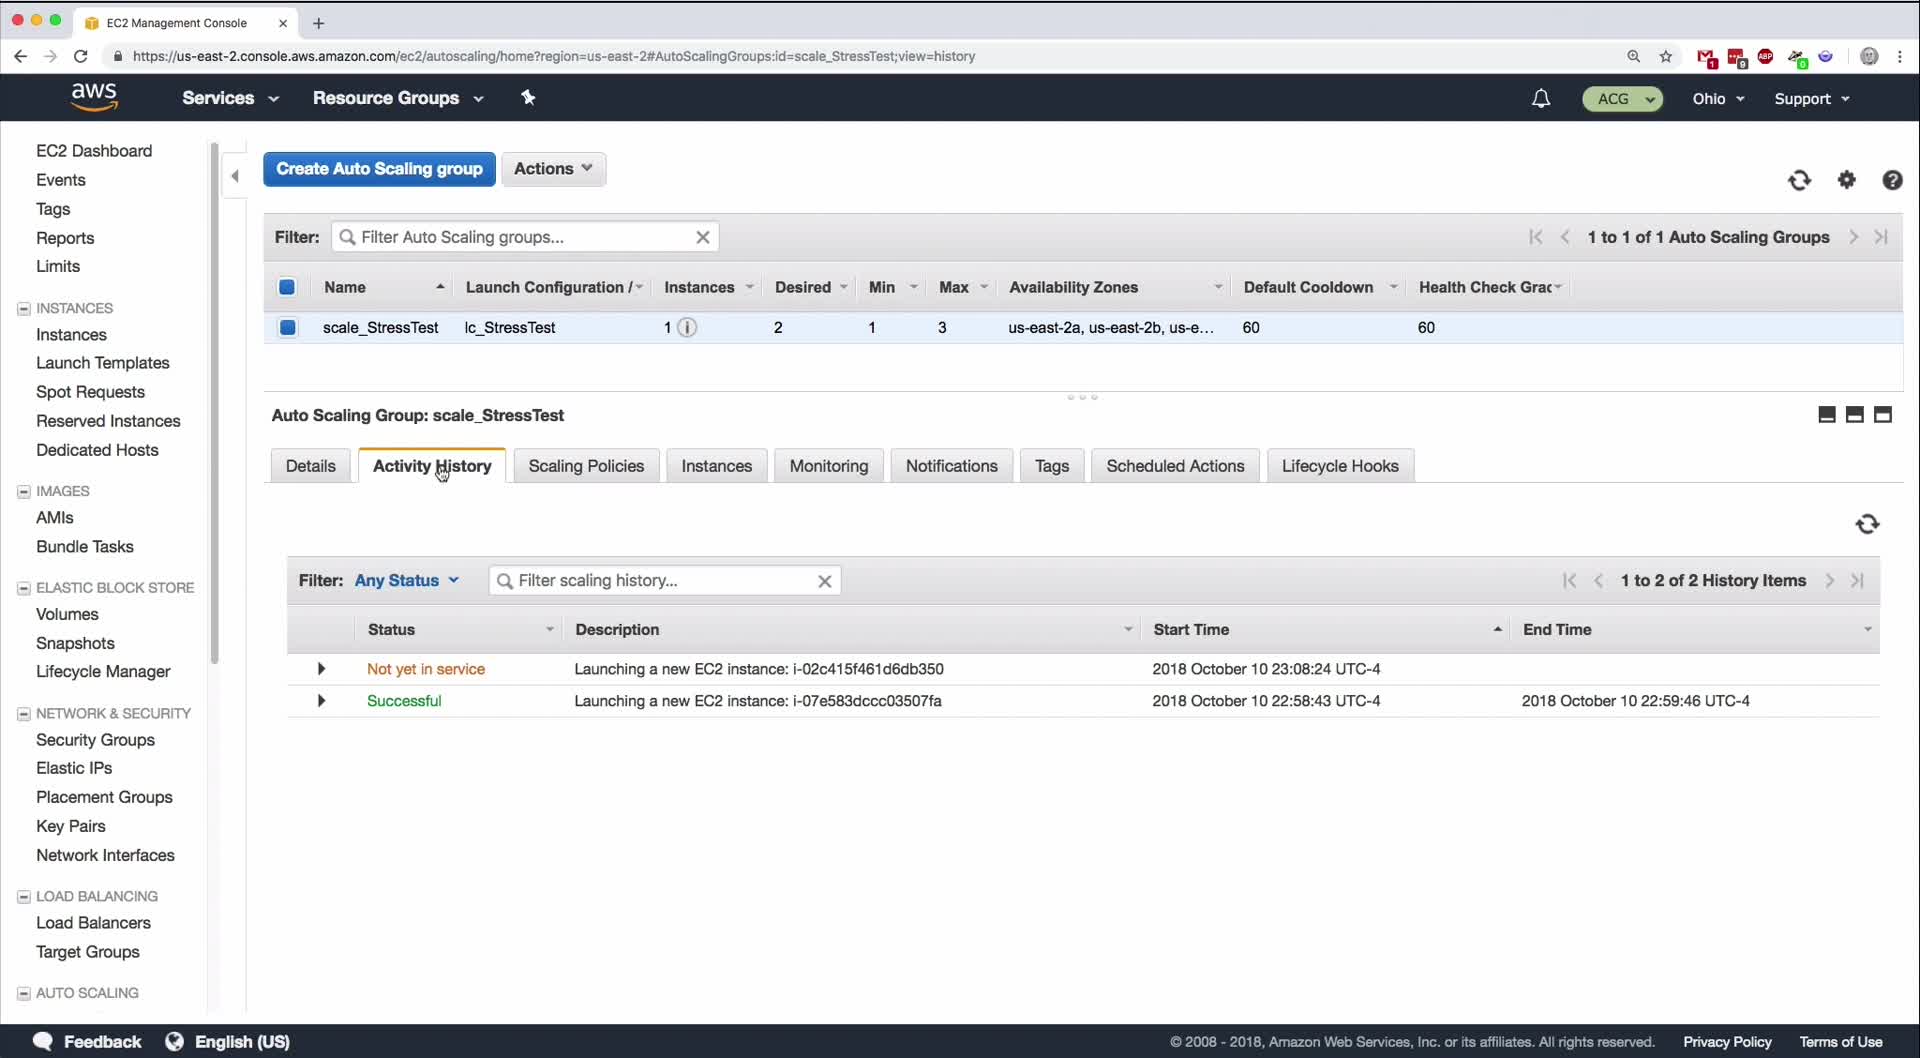Go to next page of Auto Scaling groups
The height and width of the screenshot is (1058, 1920).
[1853, 237]
